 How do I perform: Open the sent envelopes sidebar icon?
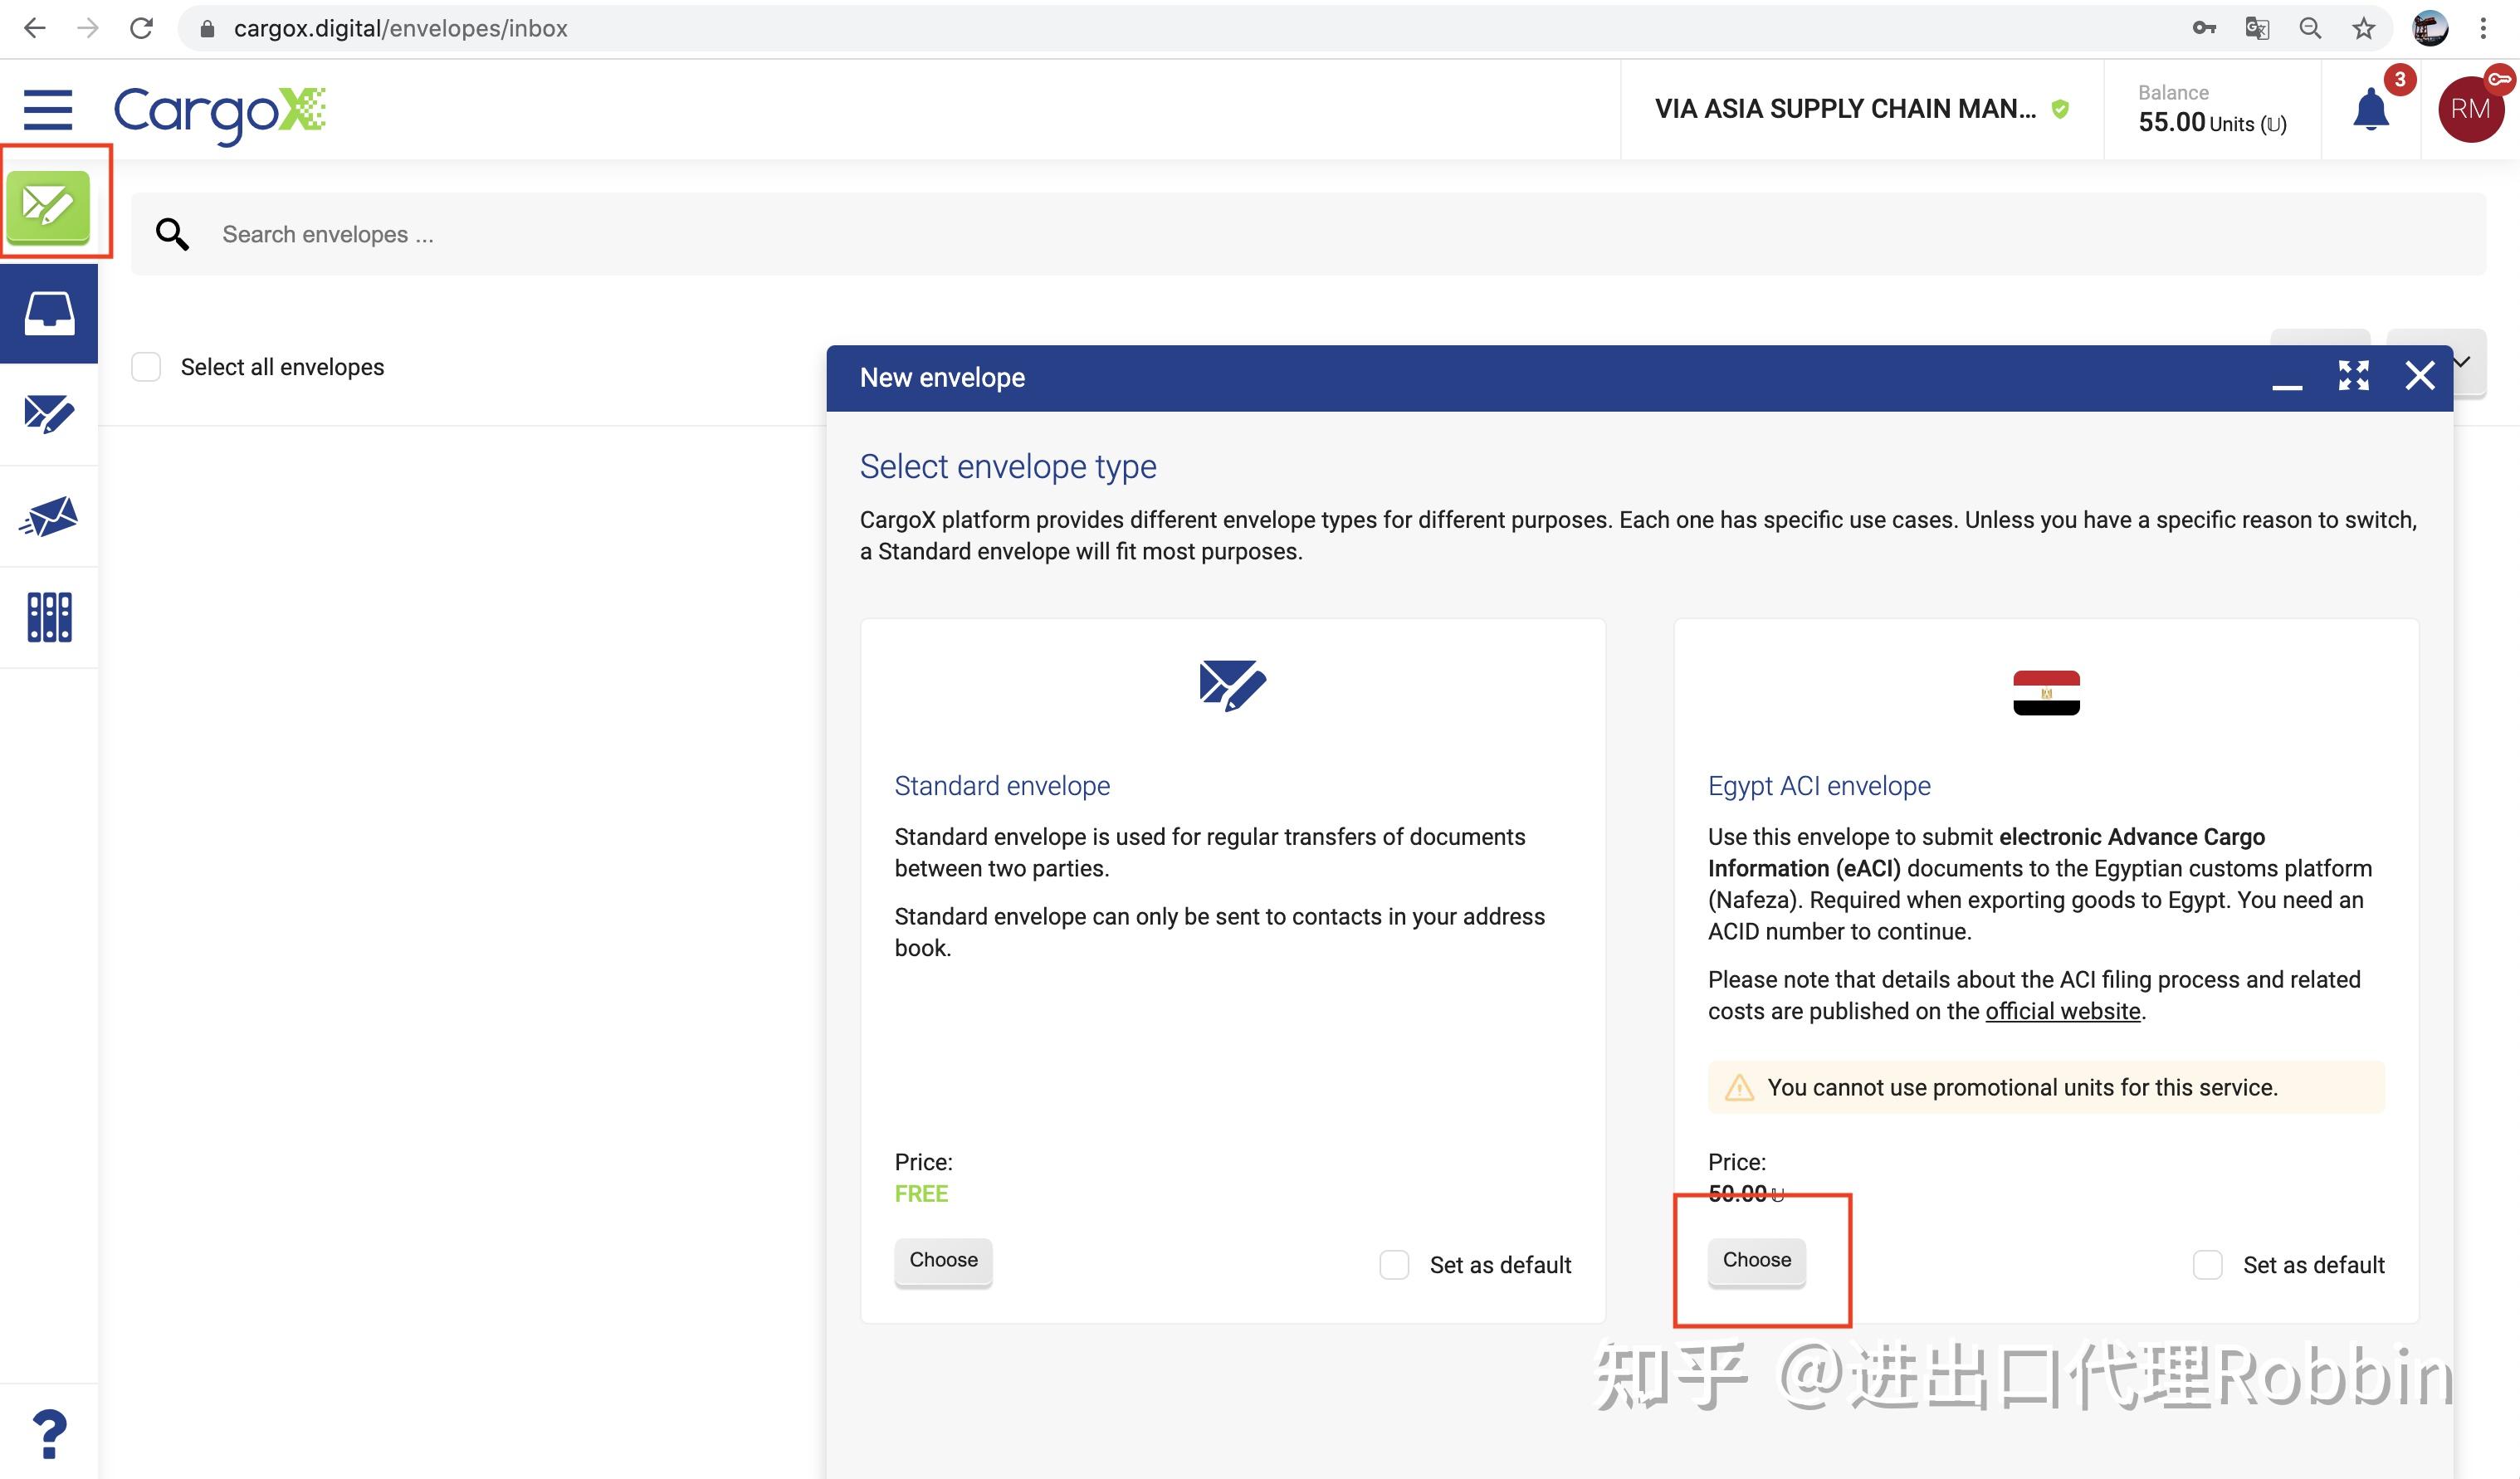[48, 415]
